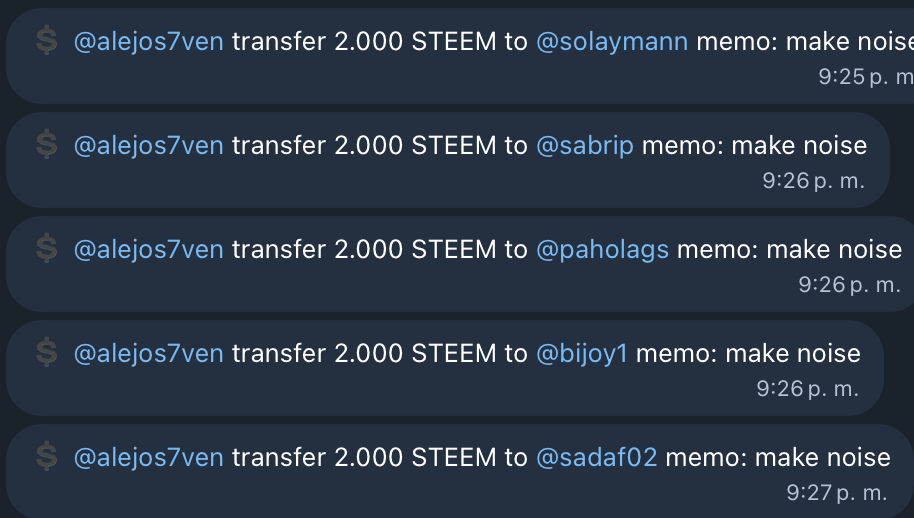The height and width of the screenshot is (518, 914).
Task: Click the memo text in the paholags message
Action: [789, 250]
